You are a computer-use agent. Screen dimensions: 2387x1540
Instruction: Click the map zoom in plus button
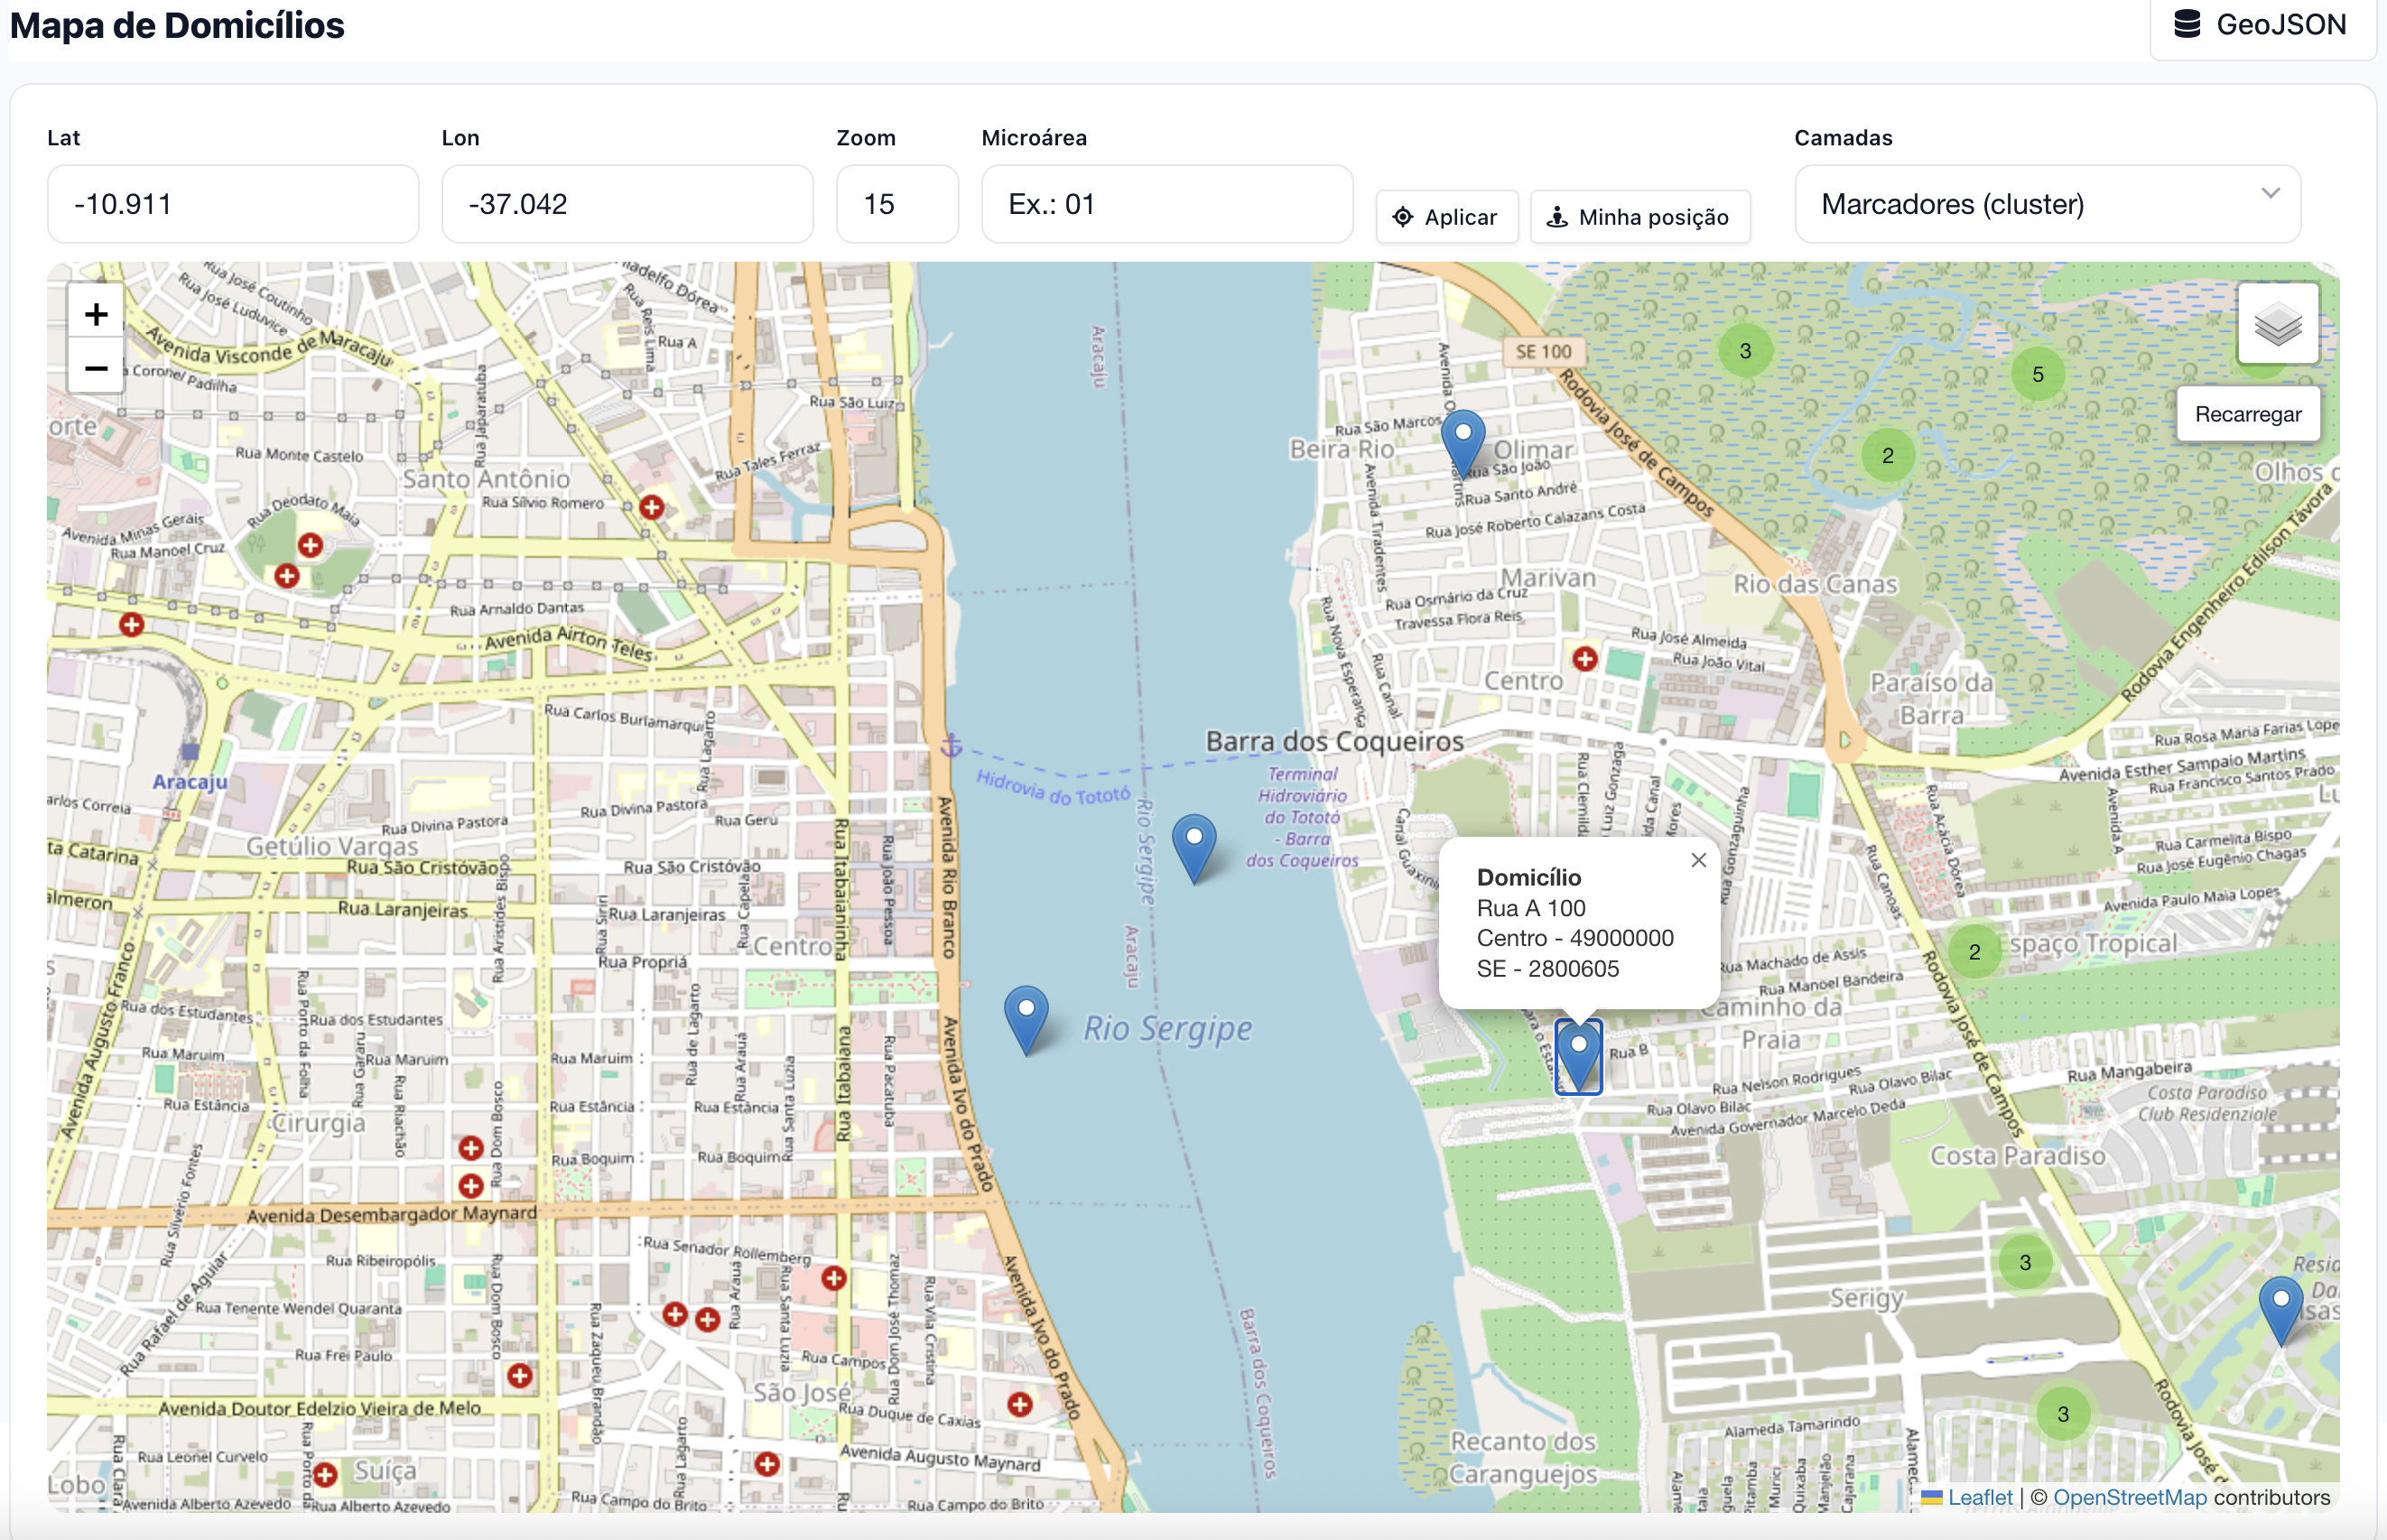click(x=96, y=315)
